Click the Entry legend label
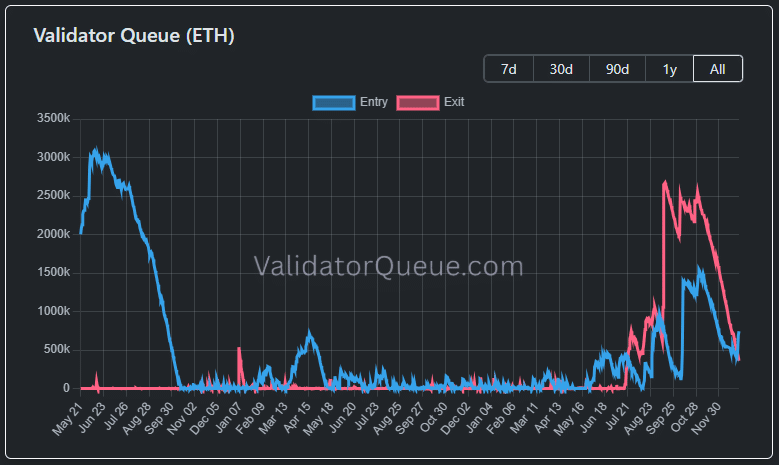 [374, 102]
